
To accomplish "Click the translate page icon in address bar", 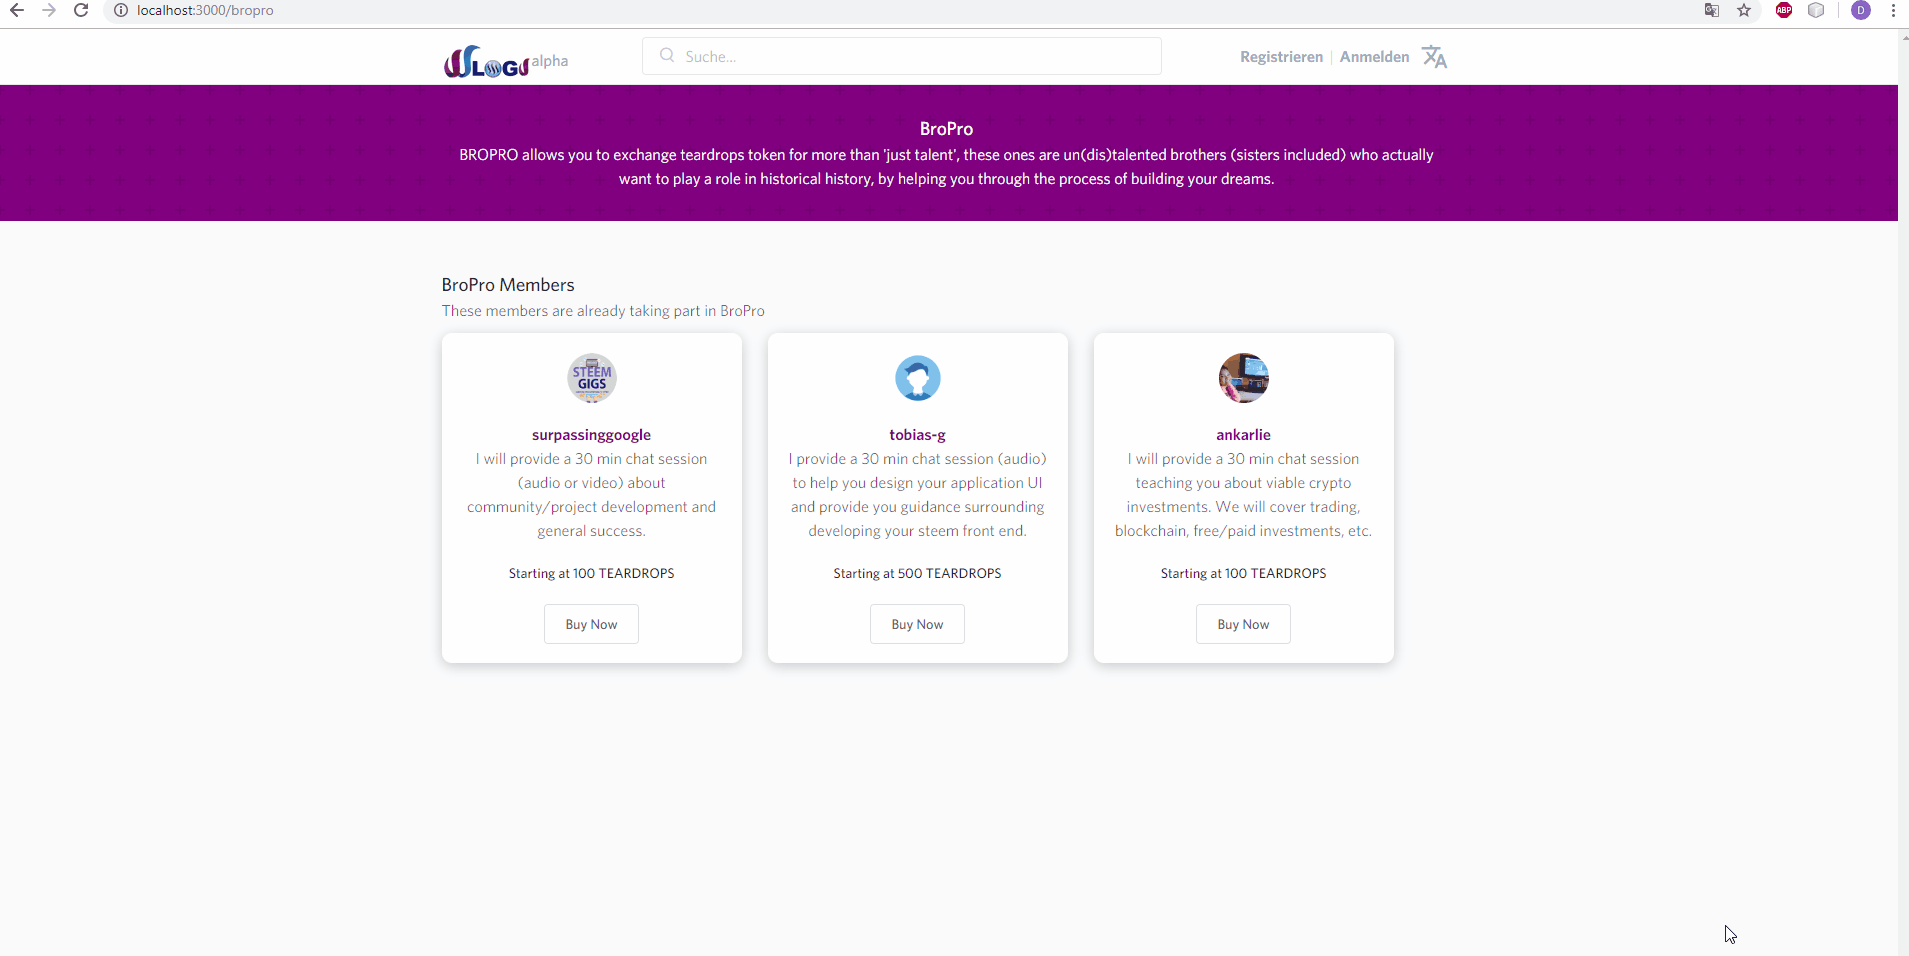I will pos(1712,10).
